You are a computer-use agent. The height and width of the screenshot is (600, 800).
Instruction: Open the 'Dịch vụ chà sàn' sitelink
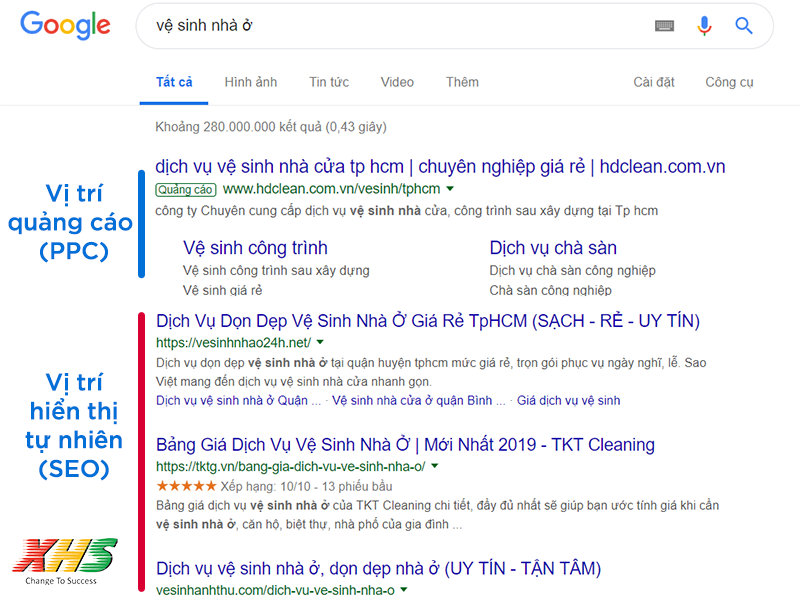553,248
